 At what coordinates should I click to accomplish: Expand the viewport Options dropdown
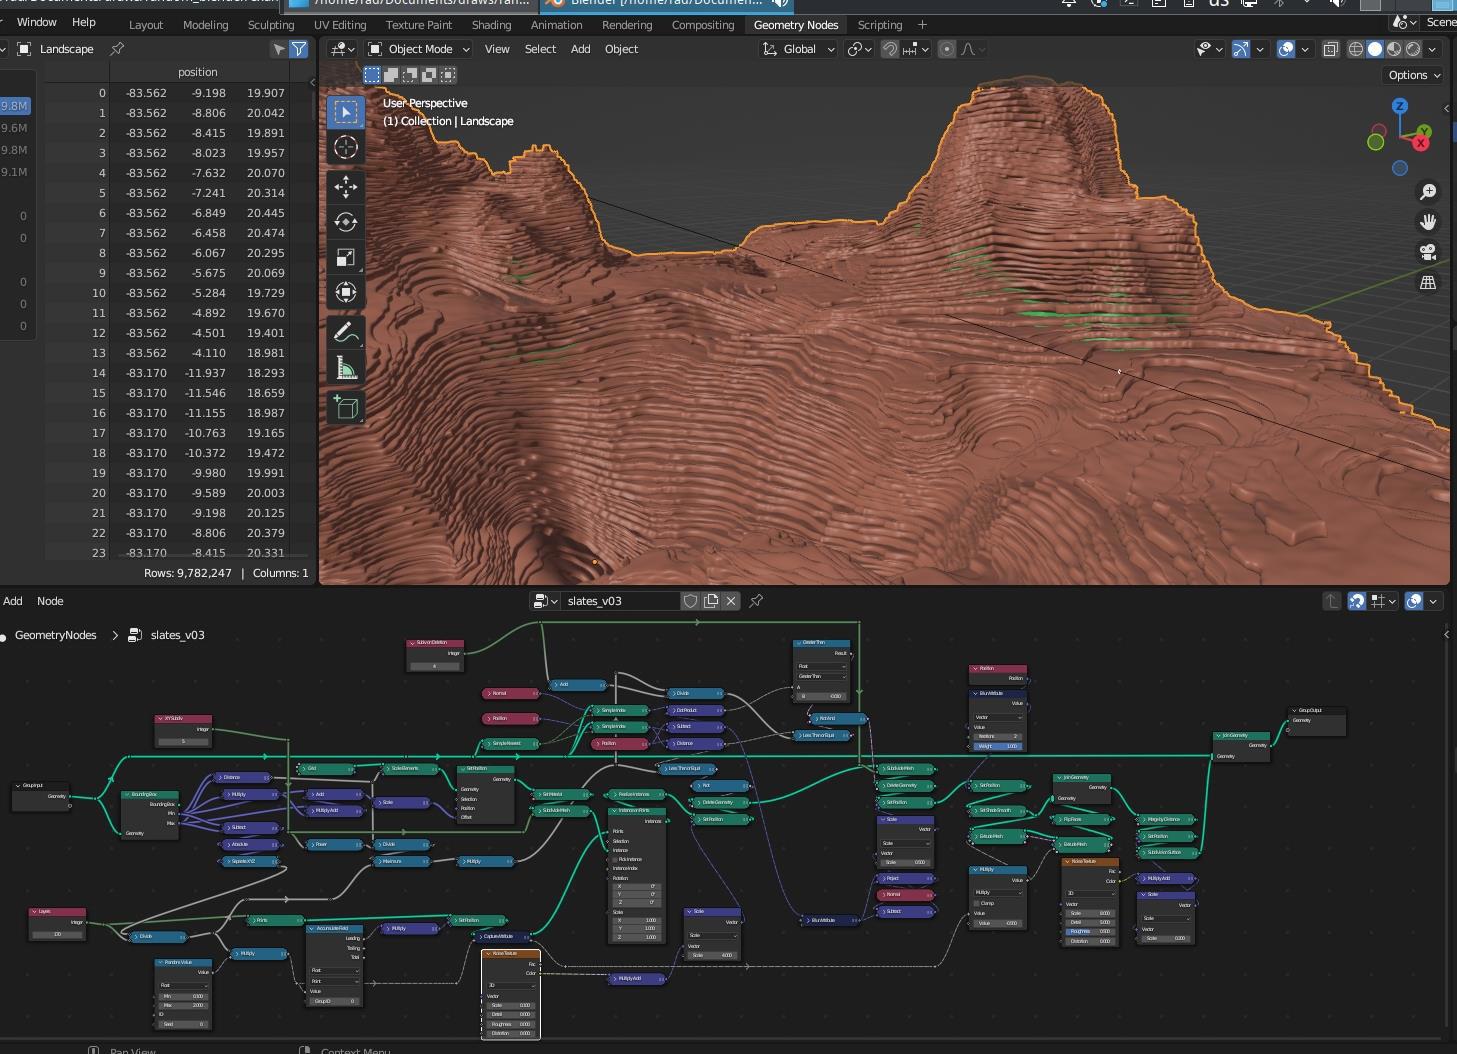click(x=1413, y=75)
